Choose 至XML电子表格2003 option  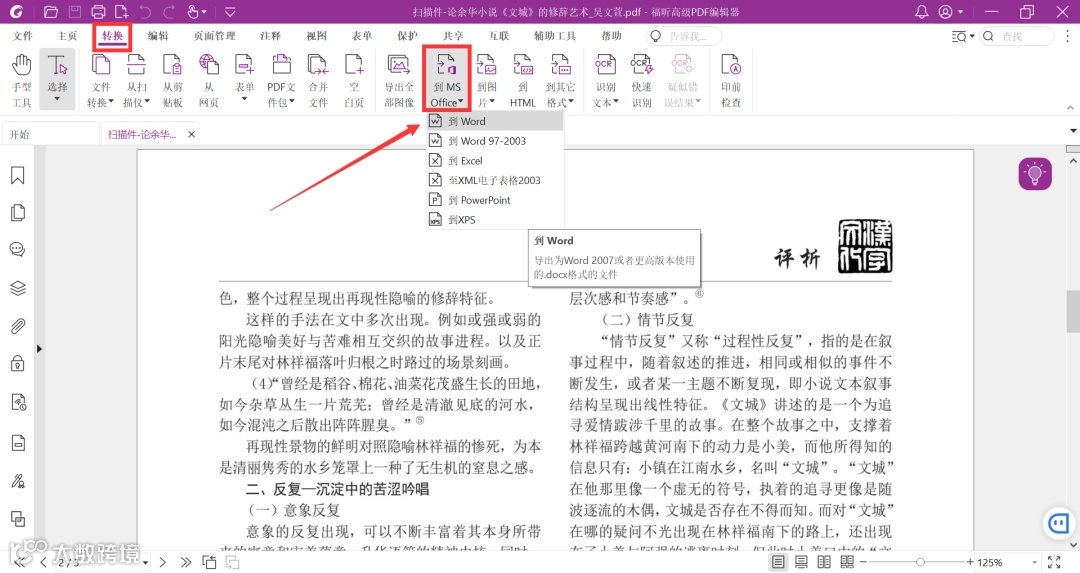point(495,180)
